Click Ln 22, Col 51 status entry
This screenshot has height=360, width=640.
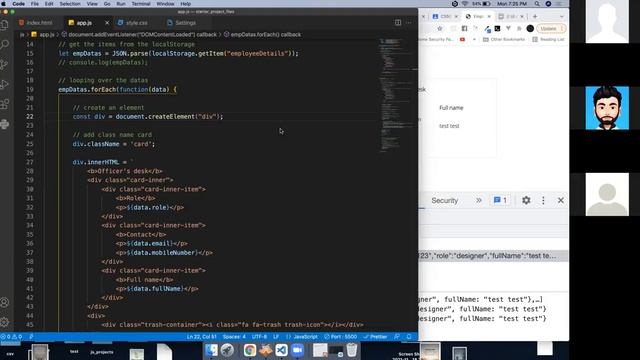click(201, 337)
